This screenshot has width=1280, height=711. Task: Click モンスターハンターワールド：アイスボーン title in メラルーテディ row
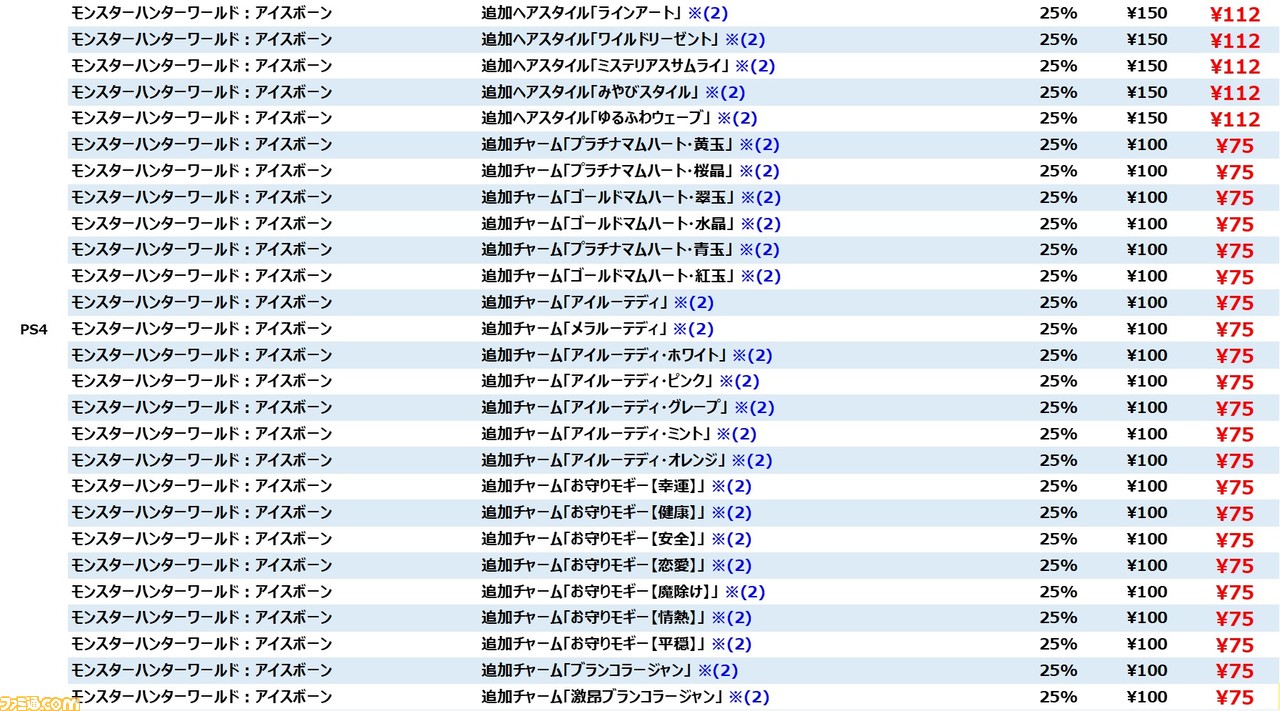[202, 328]
